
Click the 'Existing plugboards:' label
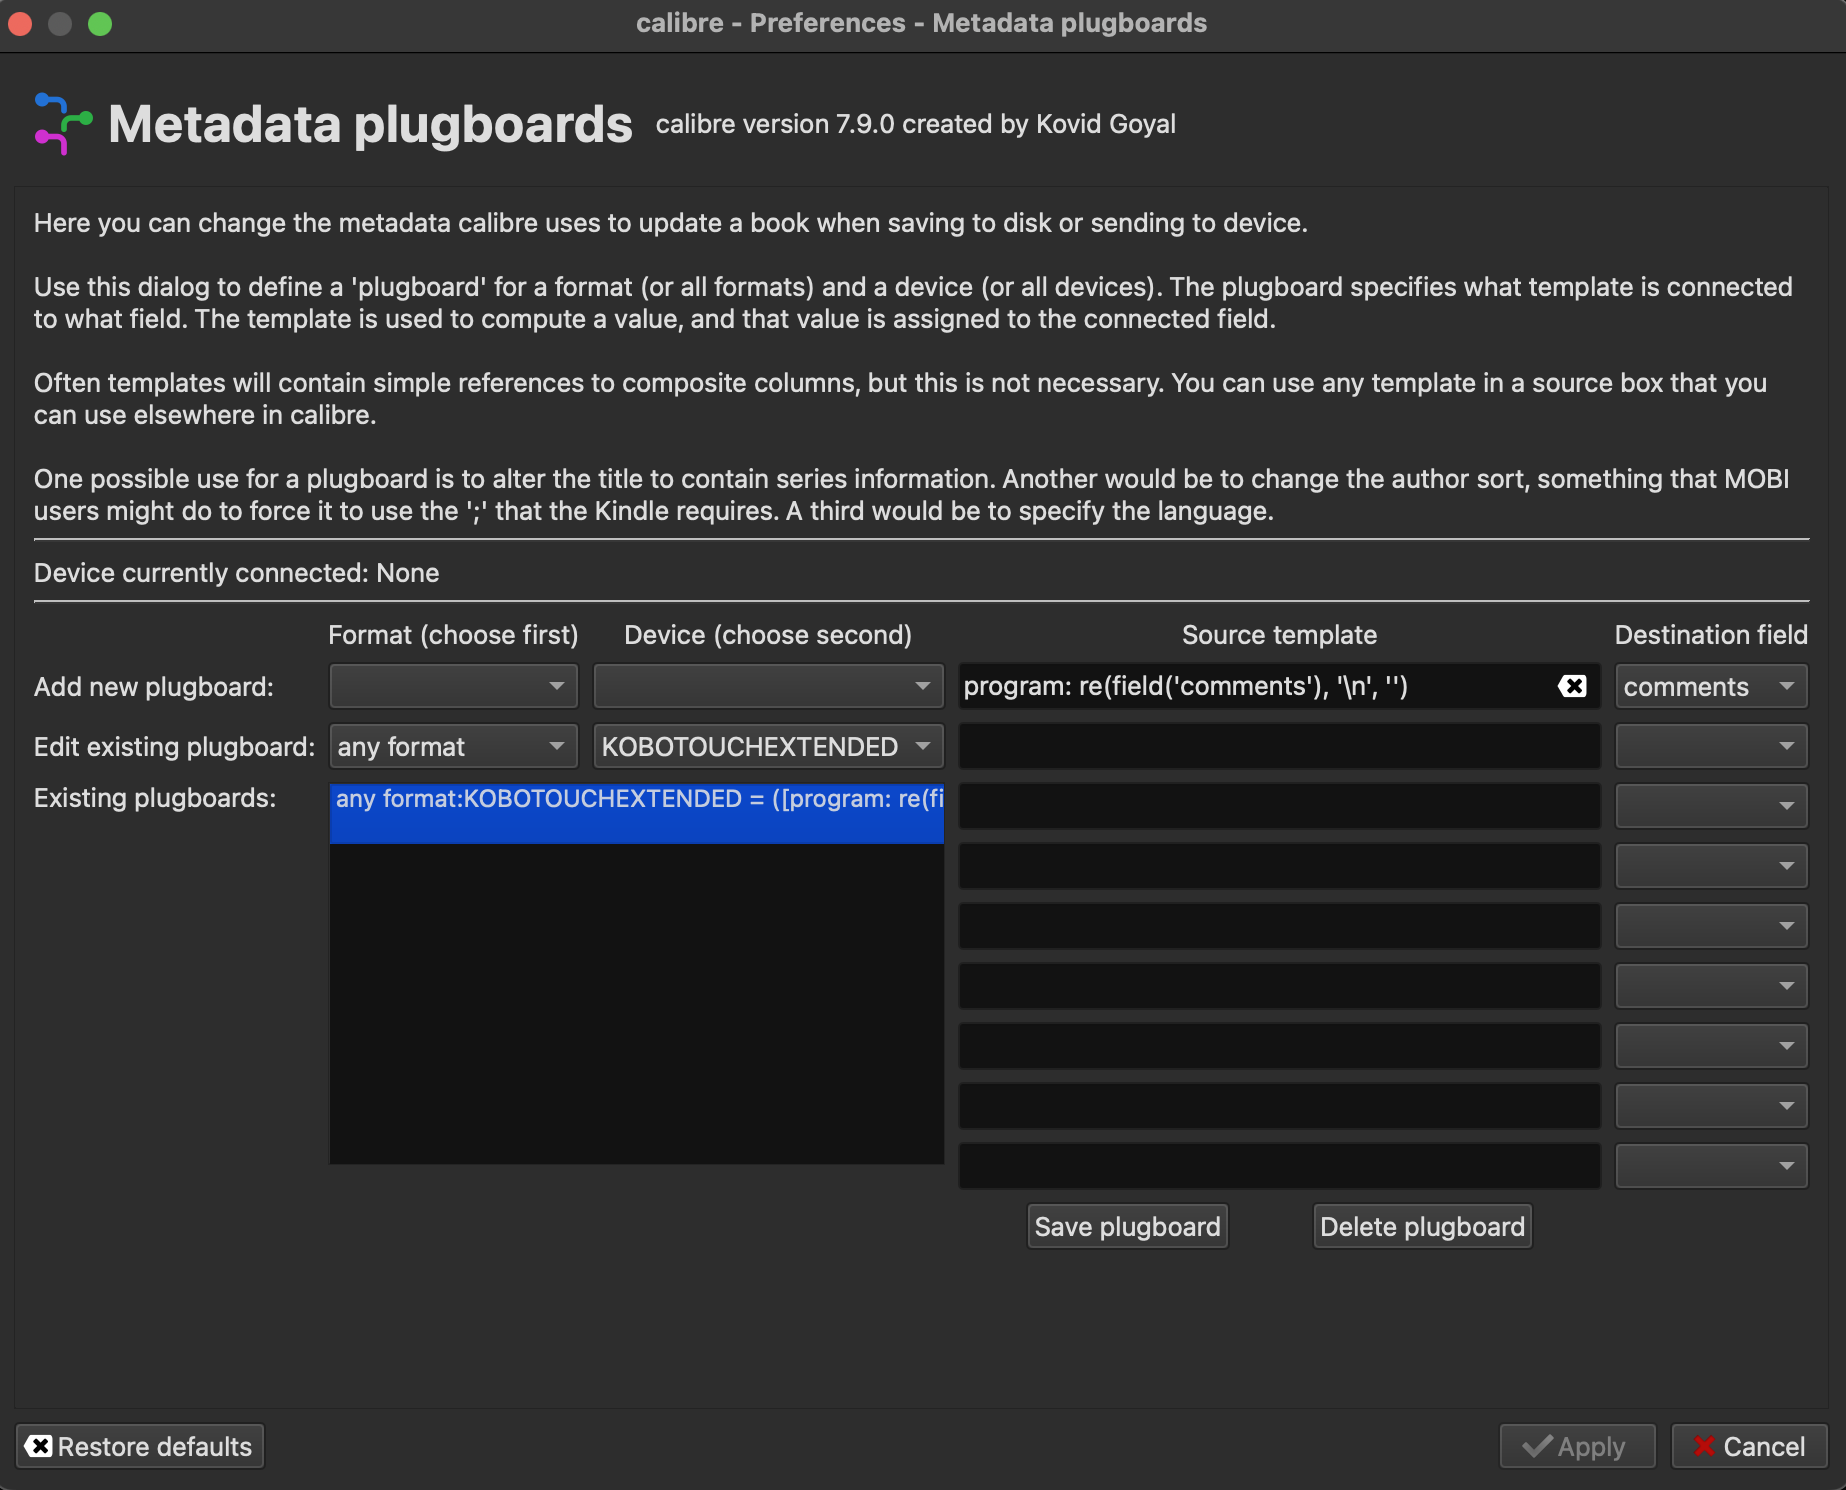pyautogui.click(x=155, y=798)
